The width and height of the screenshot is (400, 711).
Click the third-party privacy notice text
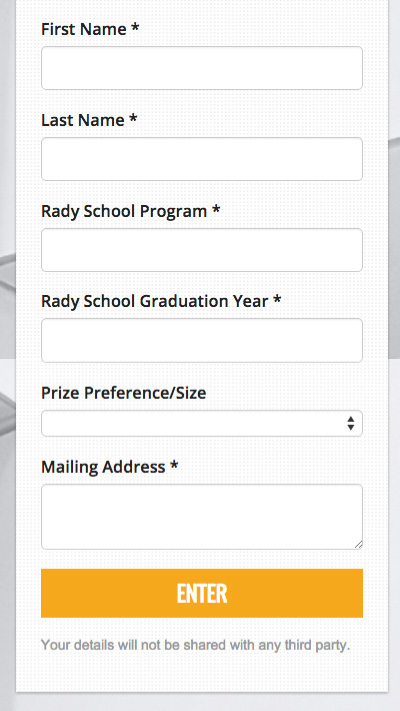(195, 645)
